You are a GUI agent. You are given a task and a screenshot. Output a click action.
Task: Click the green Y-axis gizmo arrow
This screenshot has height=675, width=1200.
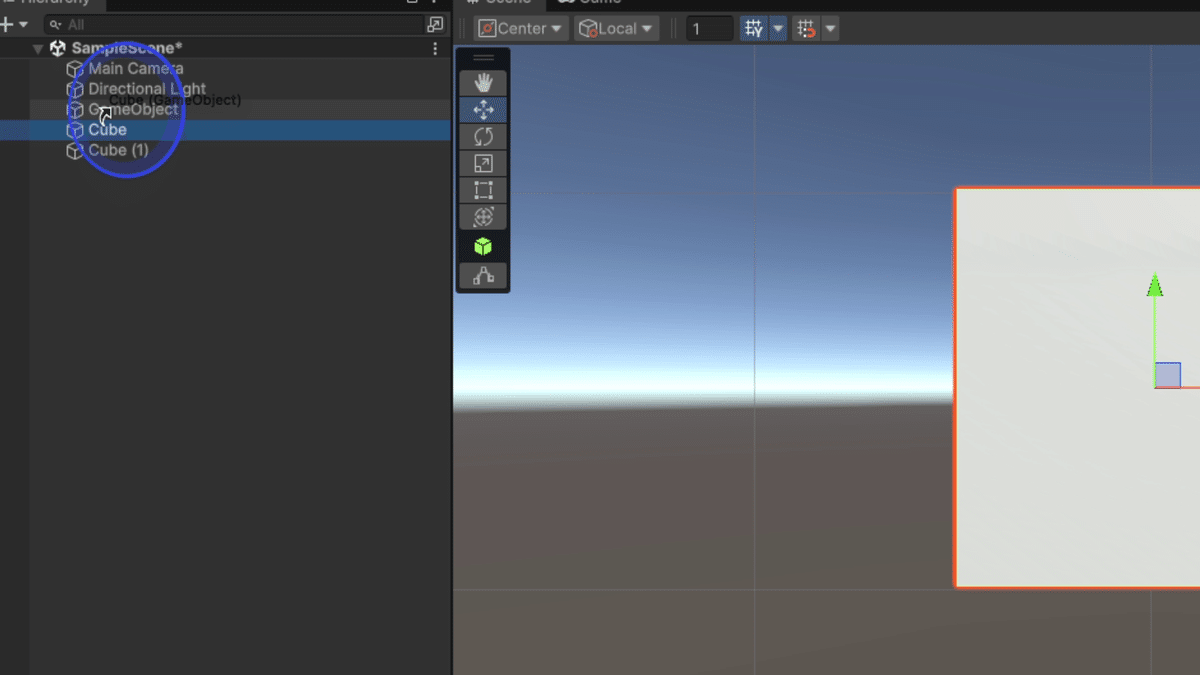coord(1155,286)
